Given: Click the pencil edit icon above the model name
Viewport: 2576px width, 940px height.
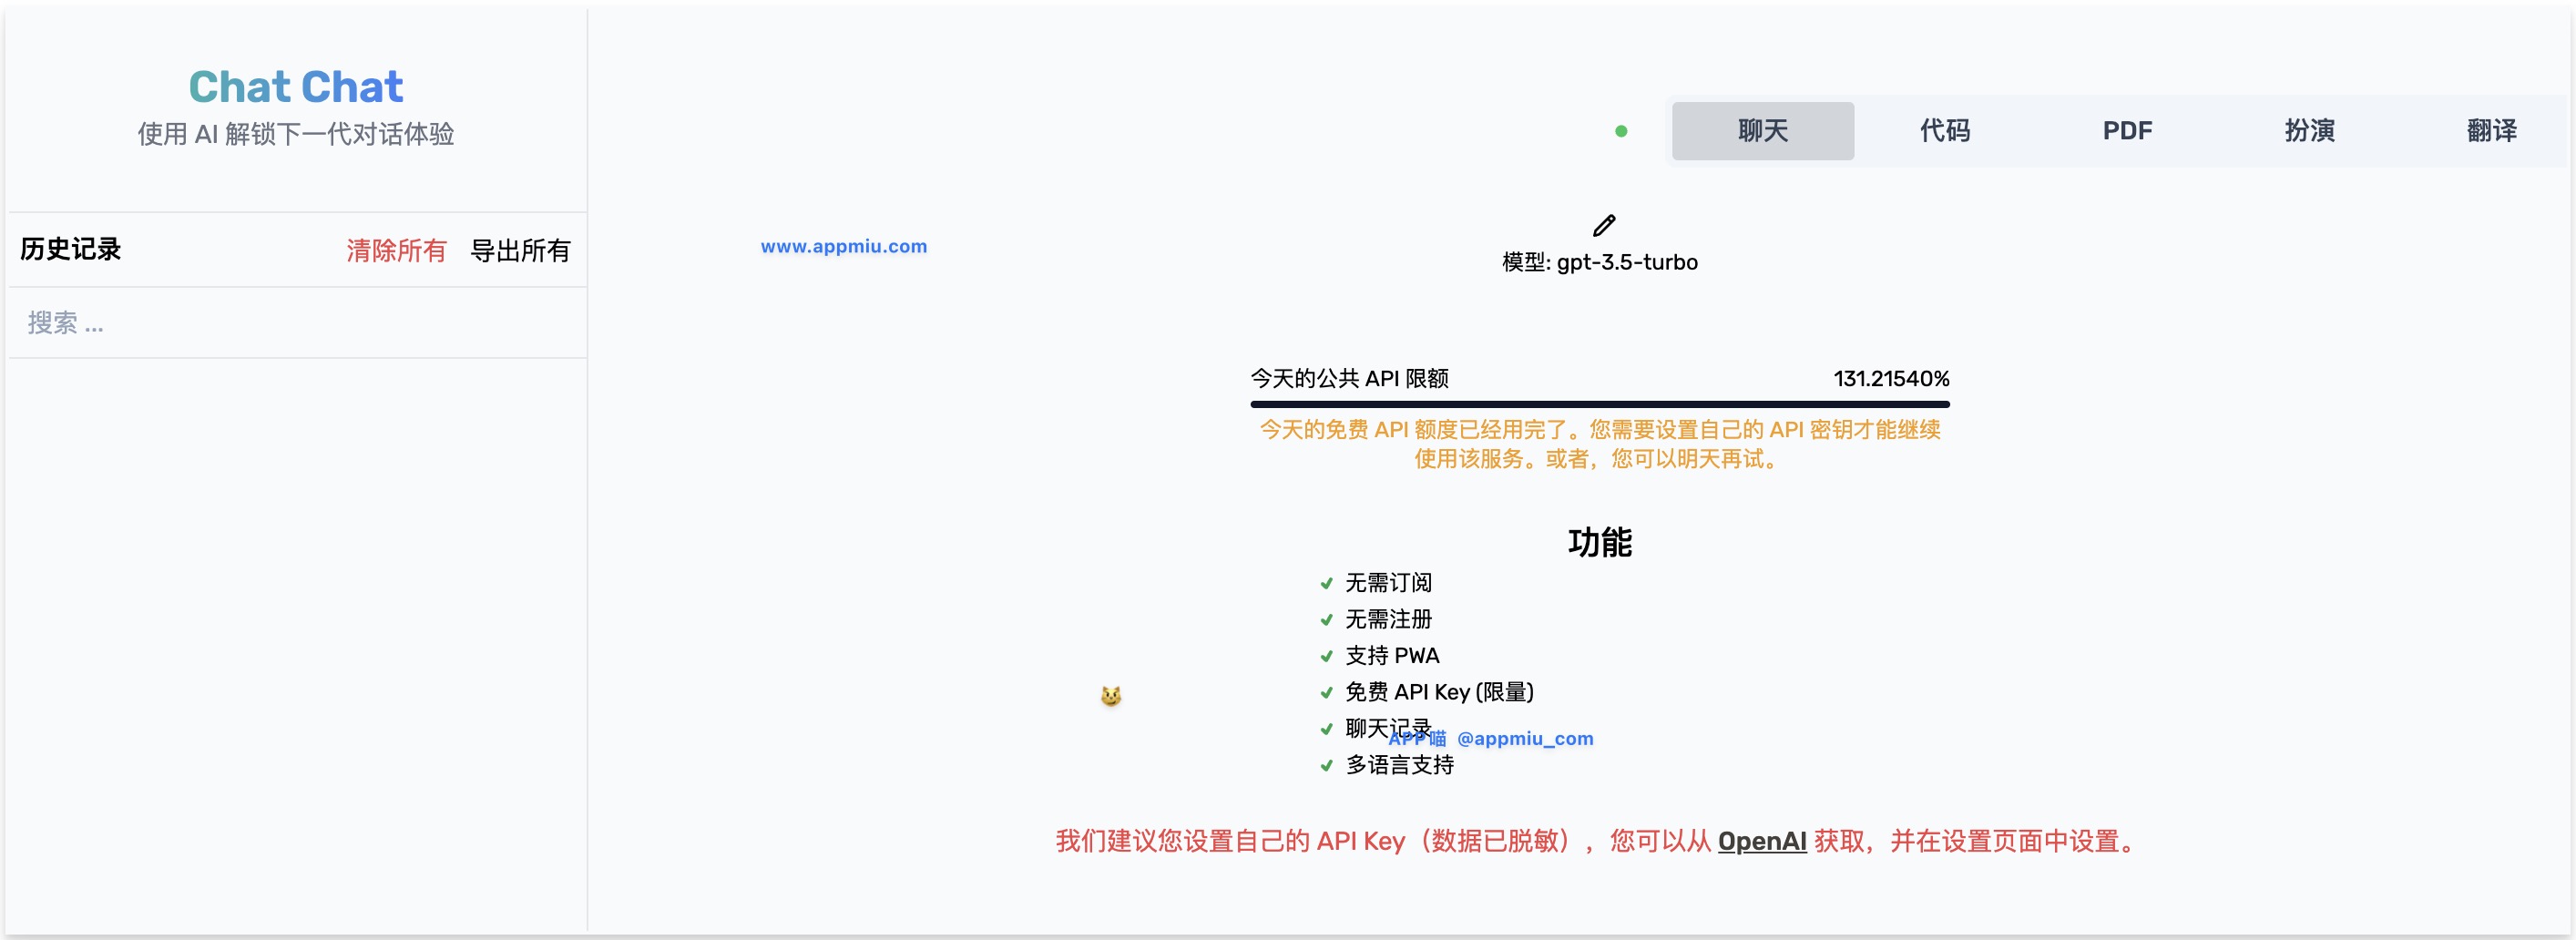Looking at the screenshot, I should [x=1604, y=225].
